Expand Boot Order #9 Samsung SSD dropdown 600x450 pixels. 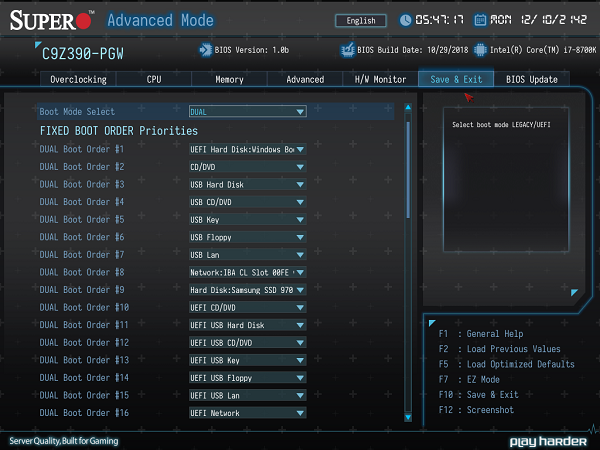click(x=248, y=290)
